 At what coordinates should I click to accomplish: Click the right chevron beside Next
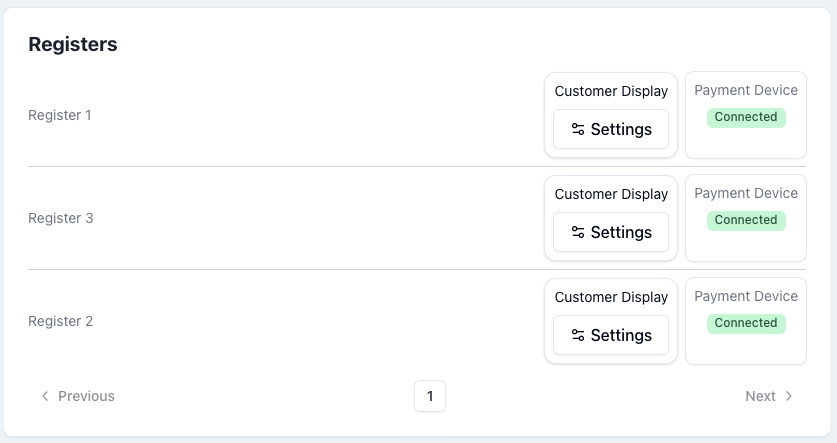[789, 396]
